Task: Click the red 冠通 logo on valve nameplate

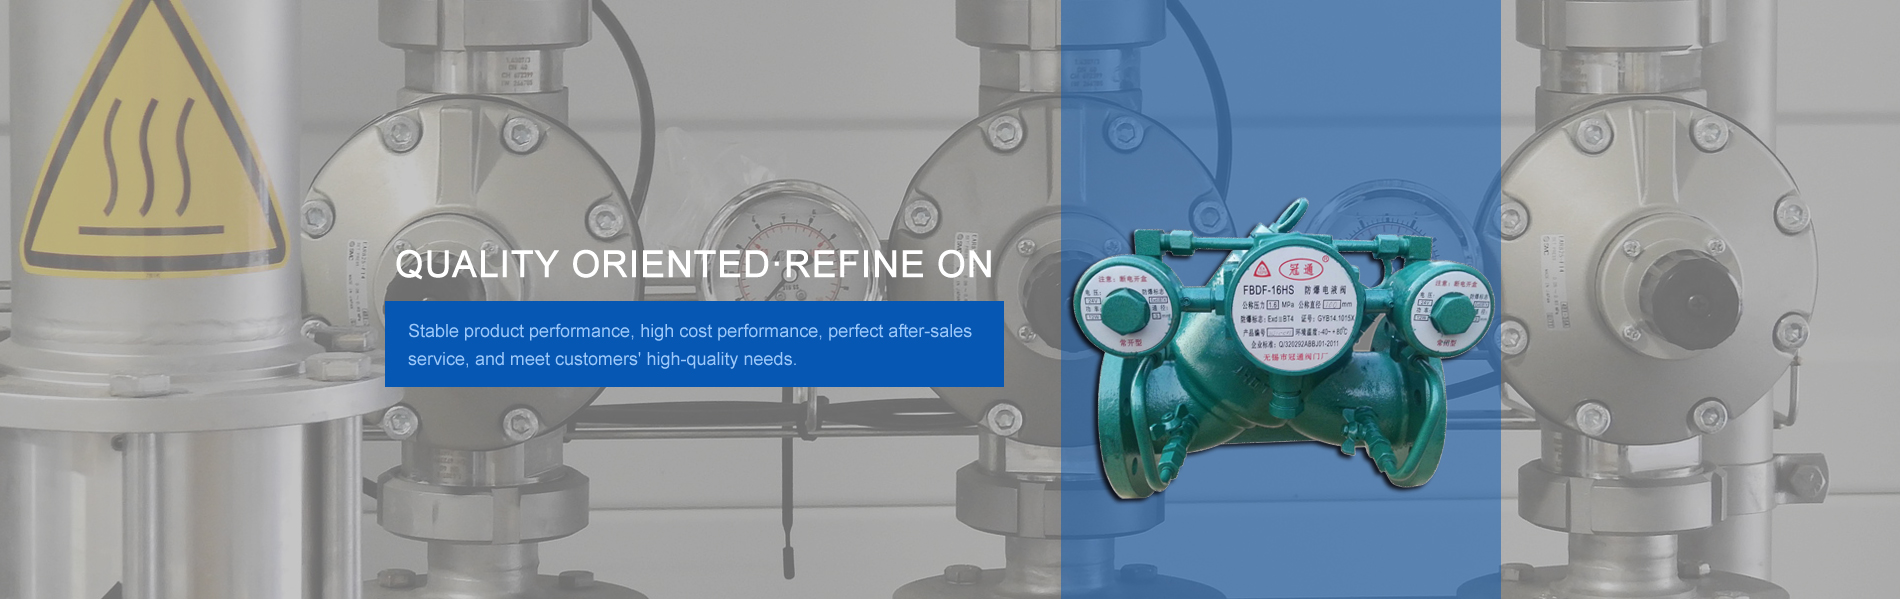Action: tap(1300, 268)
